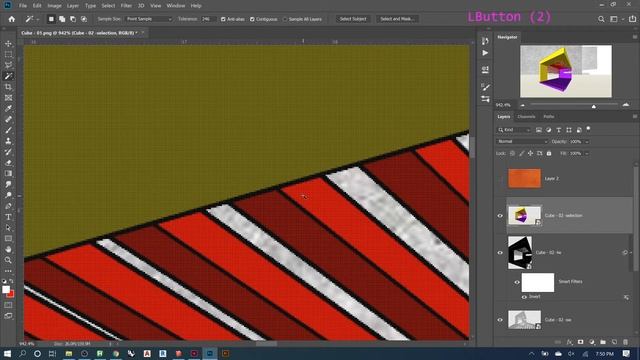This screenshot has width=640, height=360.
Task: Open the Fill dropdown arrow
Action: pos(587,153)
